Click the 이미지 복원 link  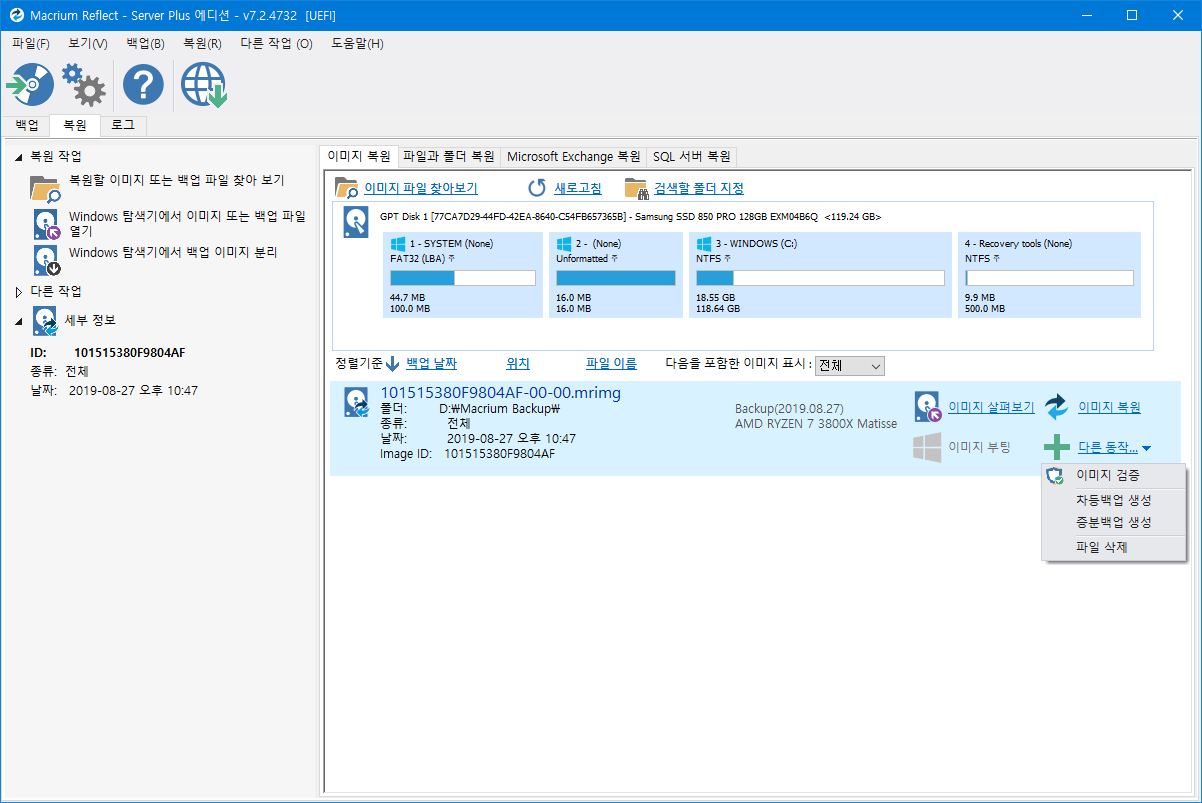tap(1109, 407)
